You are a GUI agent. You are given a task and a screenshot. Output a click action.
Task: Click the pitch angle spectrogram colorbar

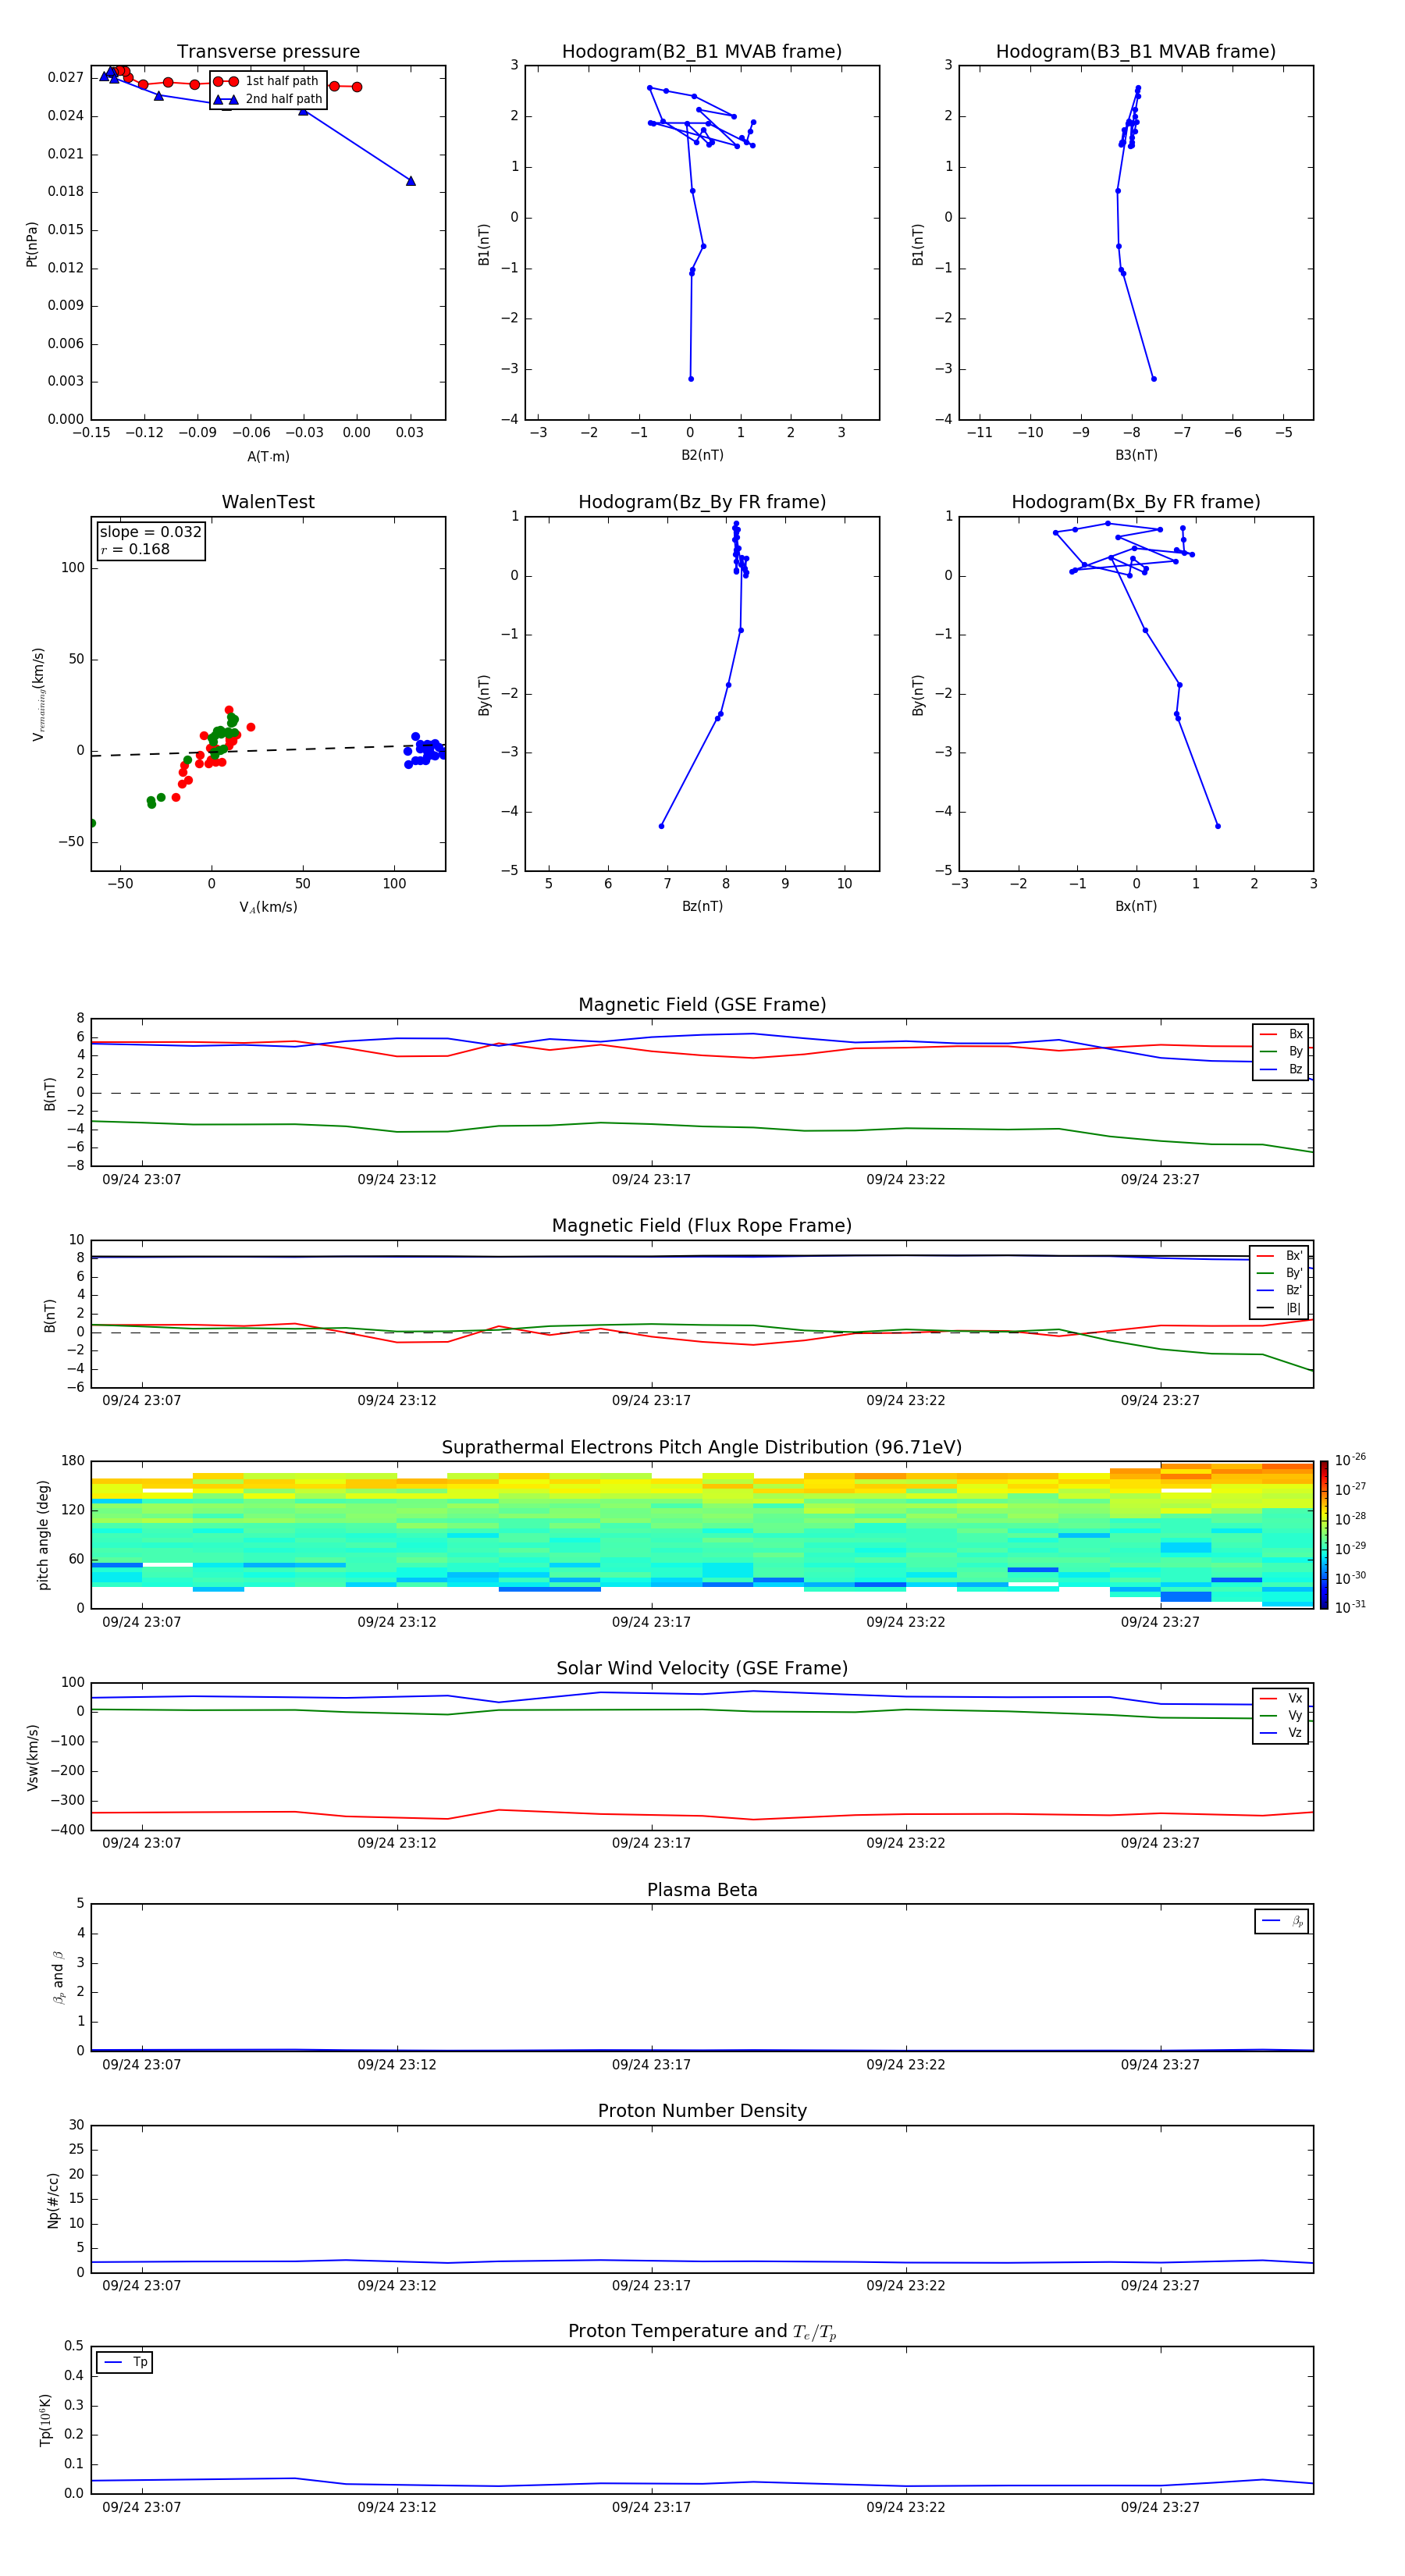pyautogui.click(x=1324, y=1535)
